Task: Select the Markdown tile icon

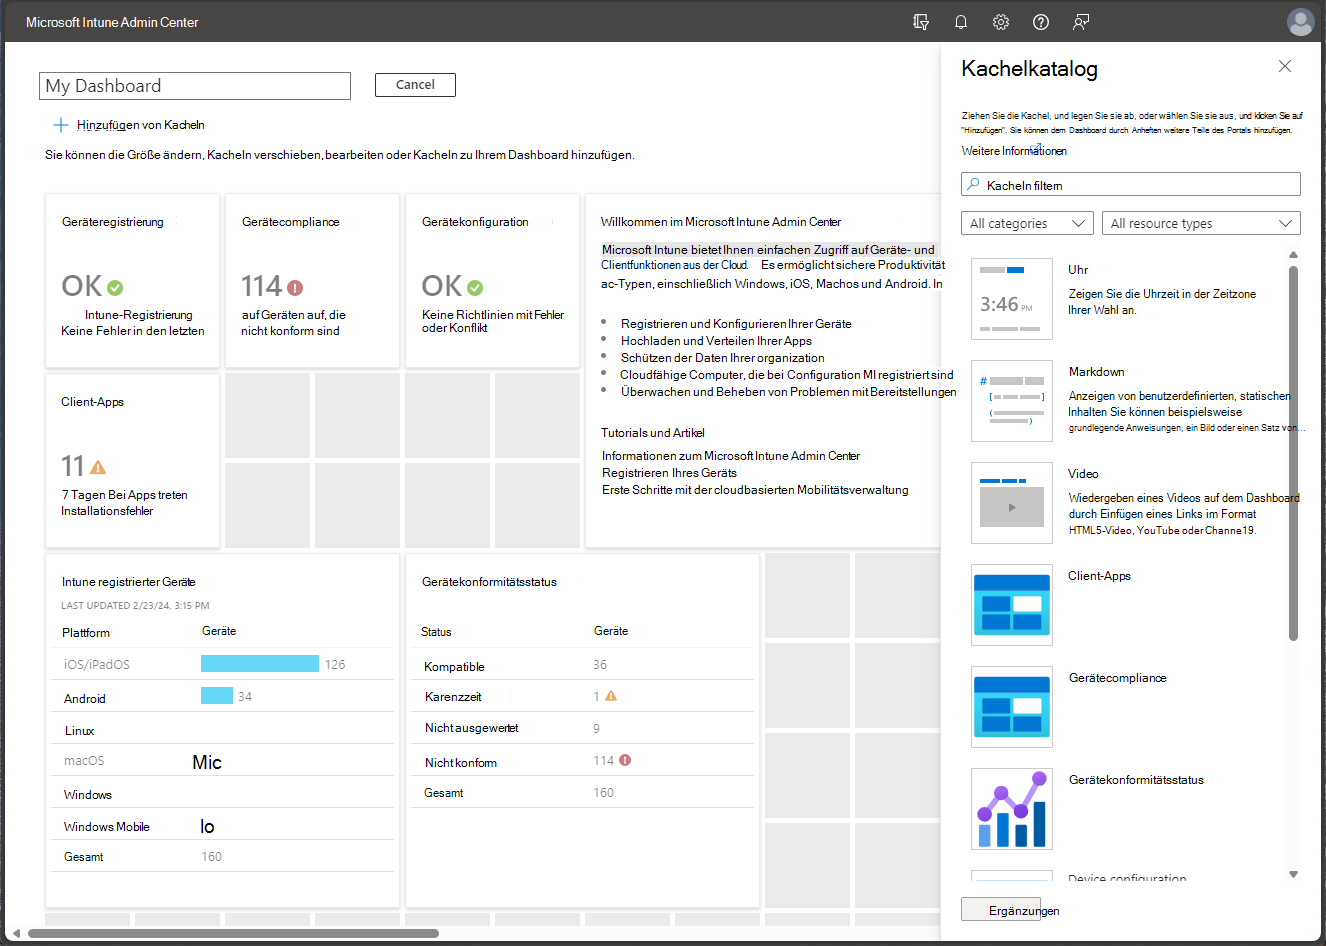Action: coord(1011,401)
